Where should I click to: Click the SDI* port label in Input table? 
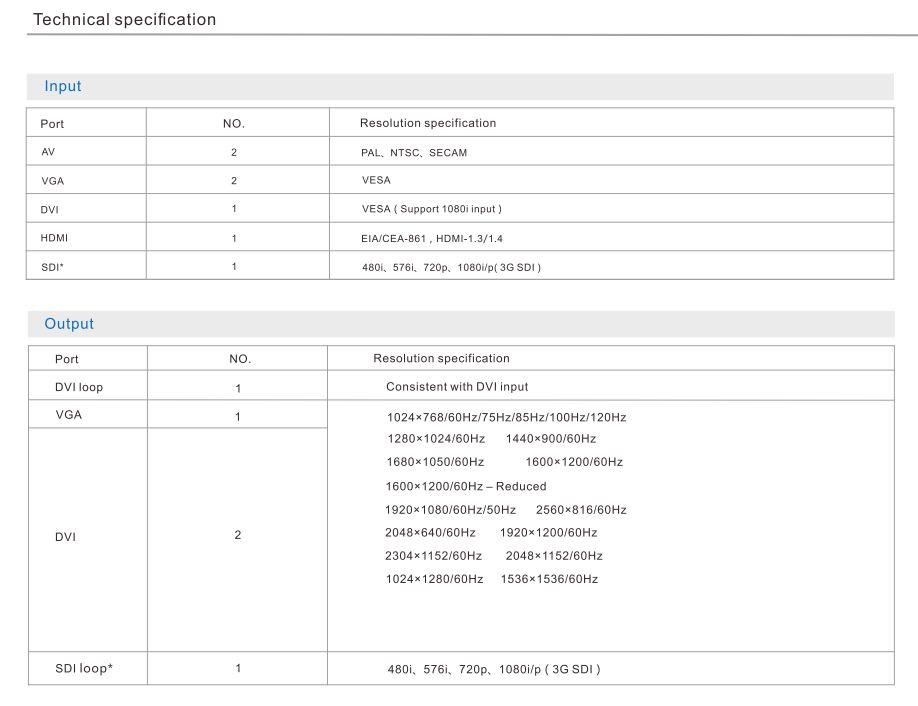point(52,267)
